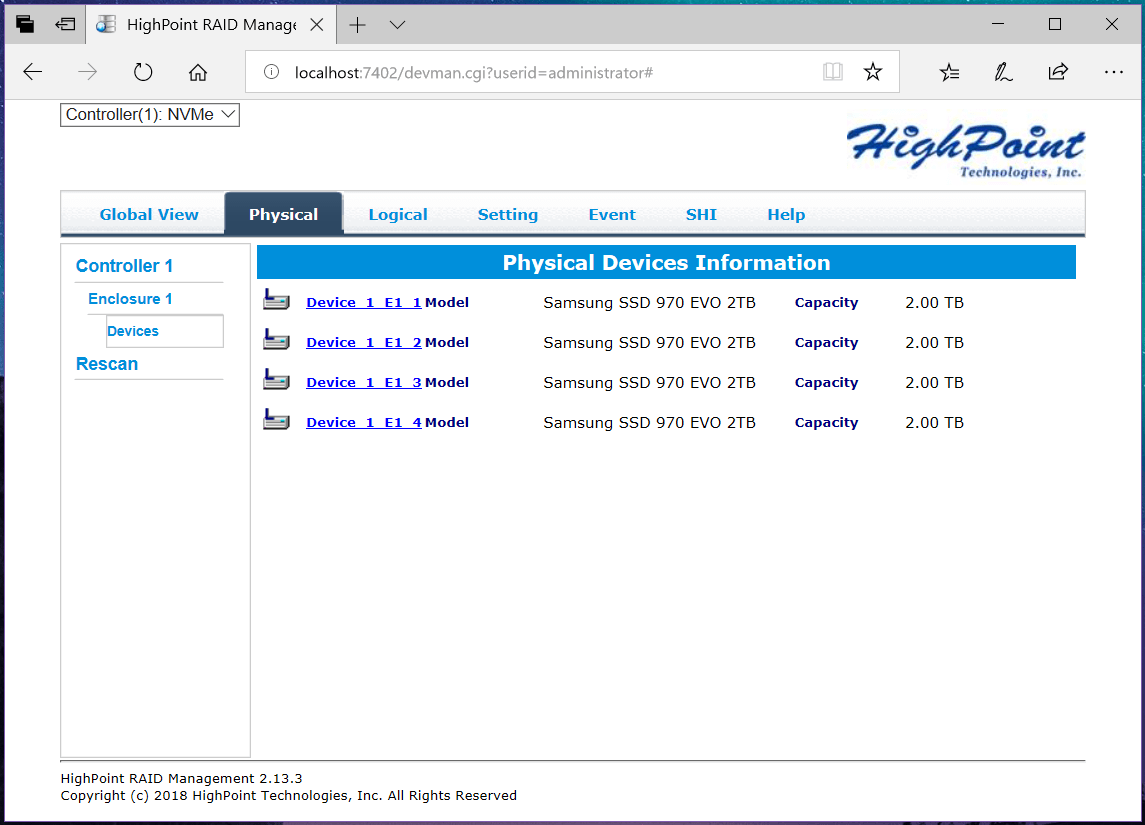Click the browser forward arrow
Screen dimensions: 1145x825
click(88, 72)
